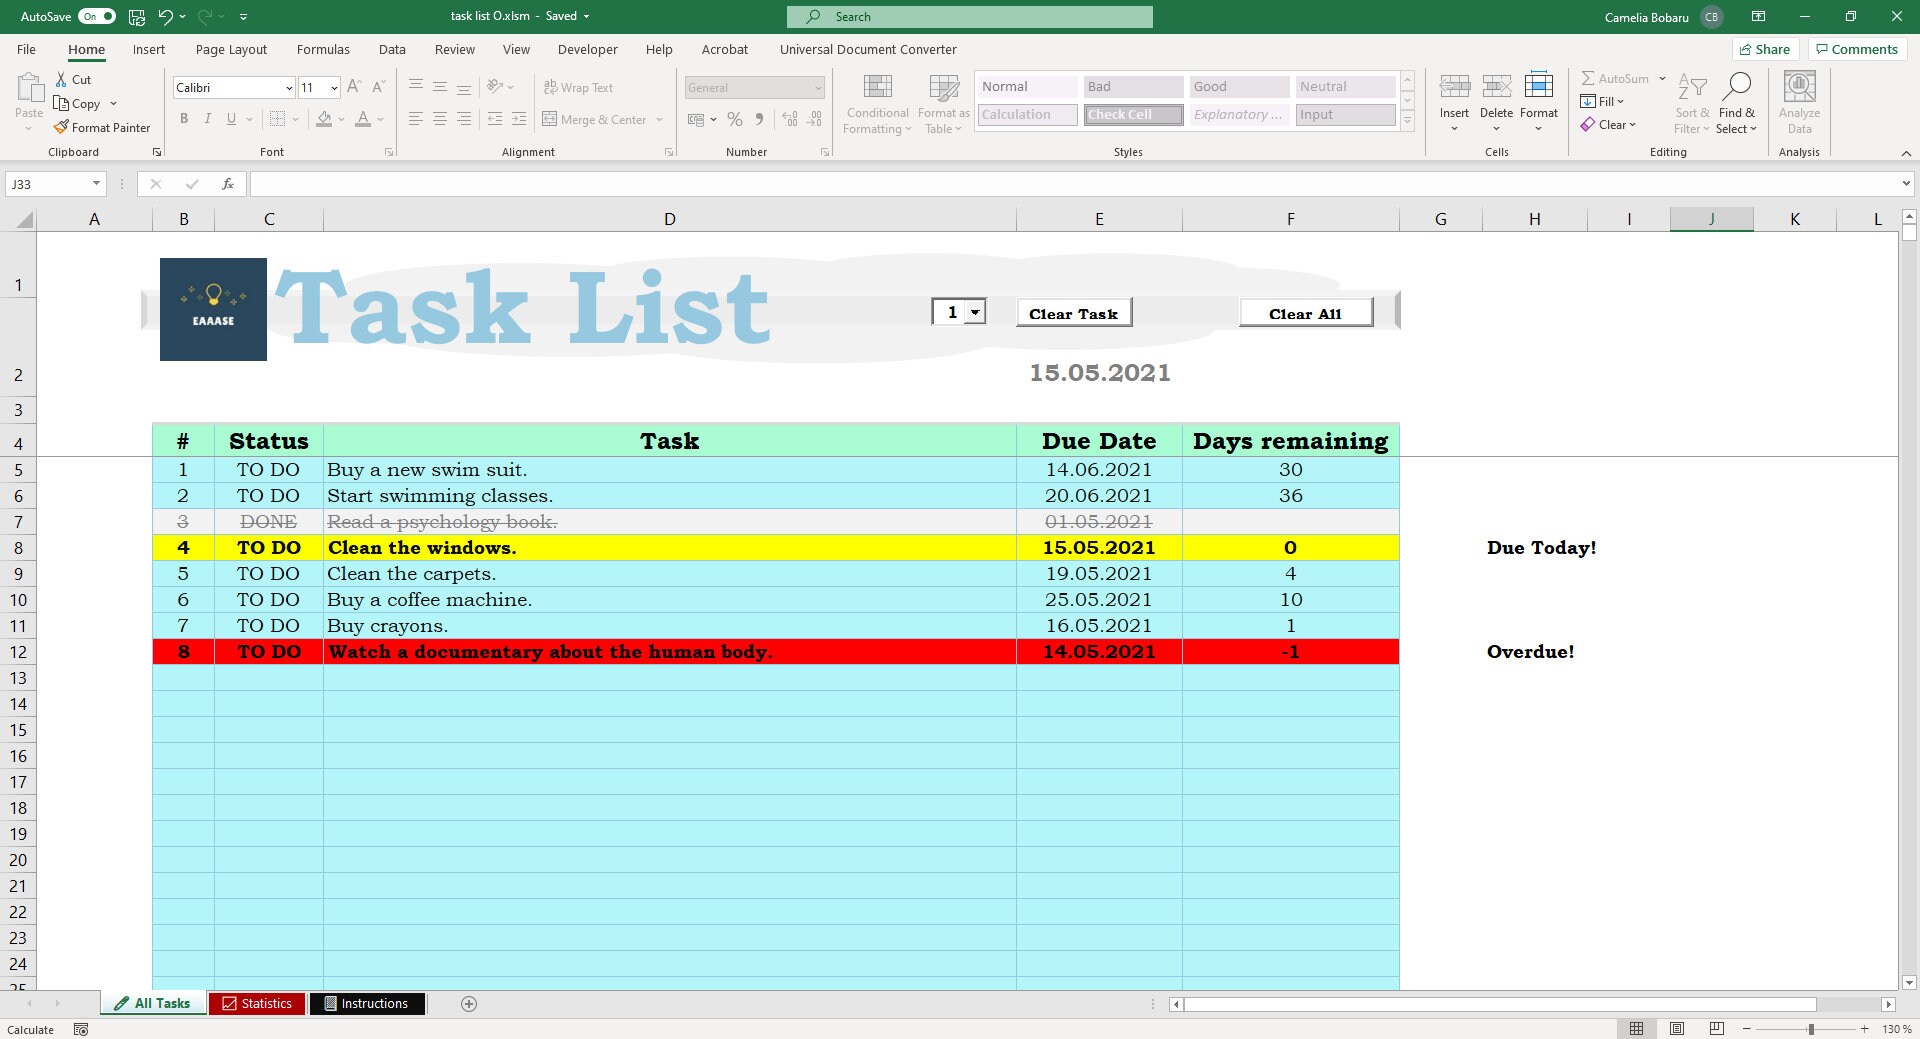Expand the Fill Color options
This screenshot has width=1920, height=1039.
[340, 119]
